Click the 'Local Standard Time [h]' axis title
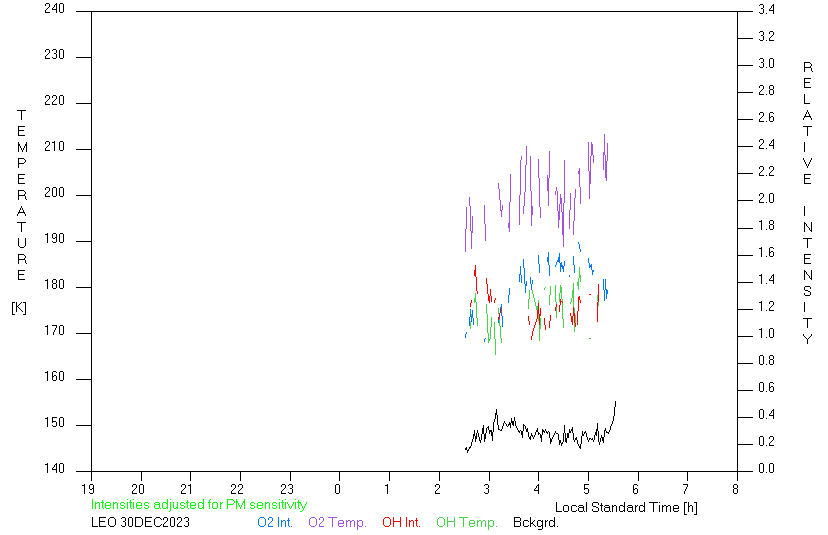Viewport: 828px width, 535px height. [626, 507]
